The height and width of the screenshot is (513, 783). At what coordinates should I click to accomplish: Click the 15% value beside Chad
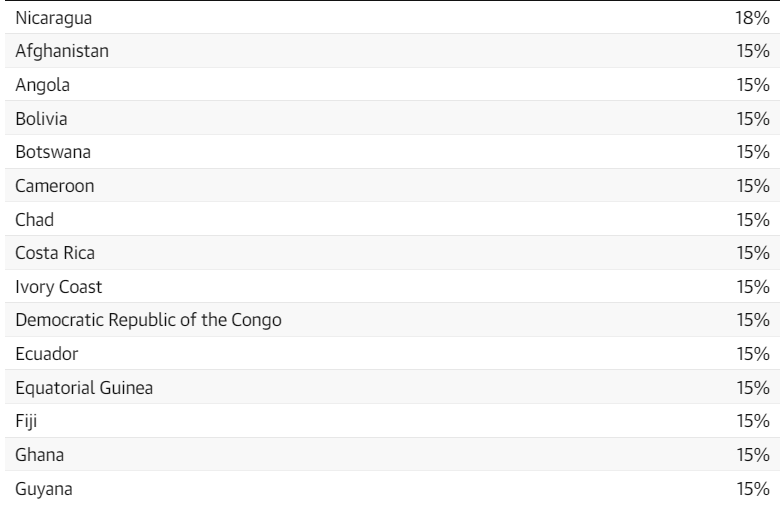(753, 220)
